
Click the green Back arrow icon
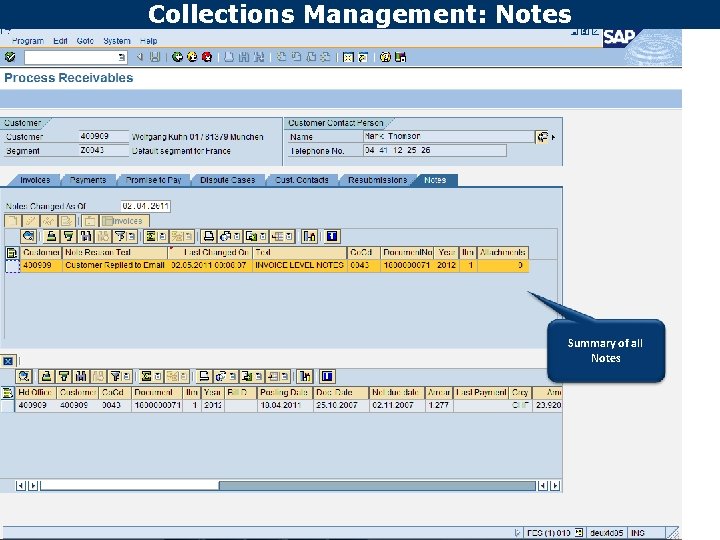click(x=177, y=57)
